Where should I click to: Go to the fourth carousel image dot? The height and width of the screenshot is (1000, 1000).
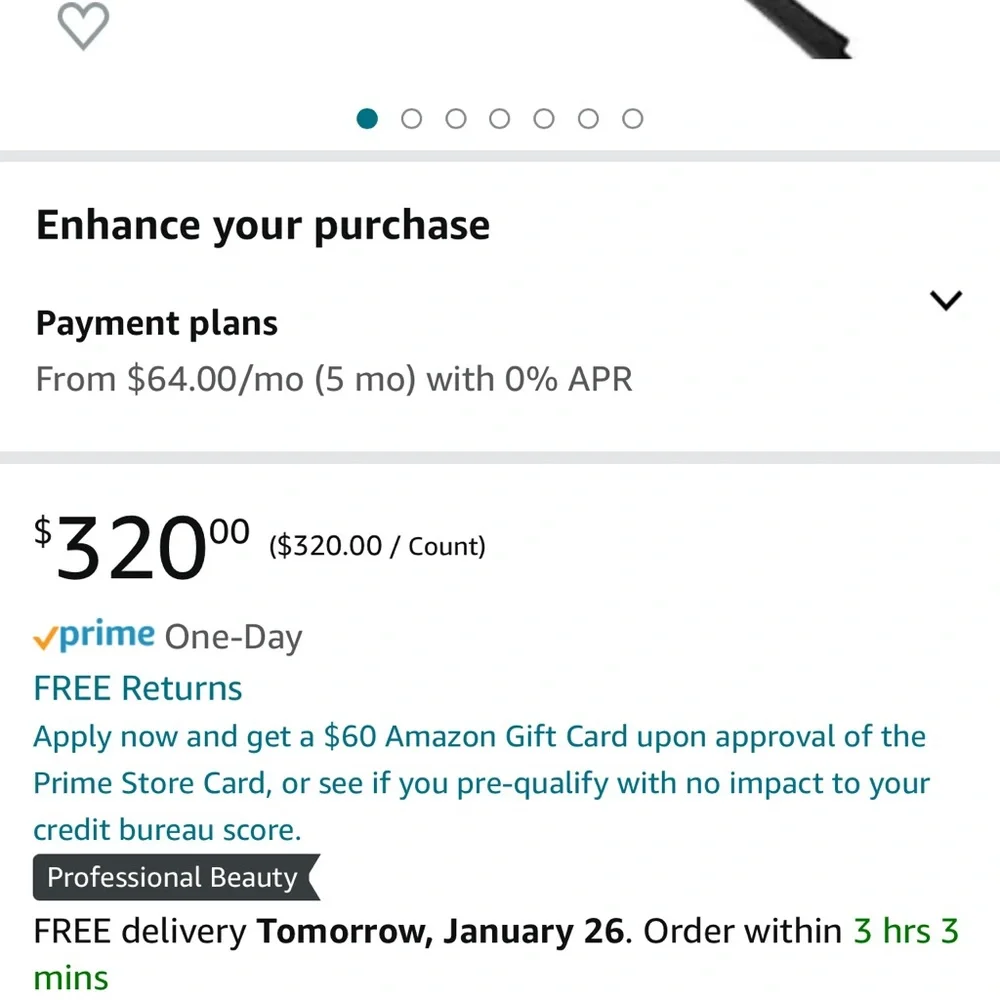pyautogui.click(x=500, y=119)
